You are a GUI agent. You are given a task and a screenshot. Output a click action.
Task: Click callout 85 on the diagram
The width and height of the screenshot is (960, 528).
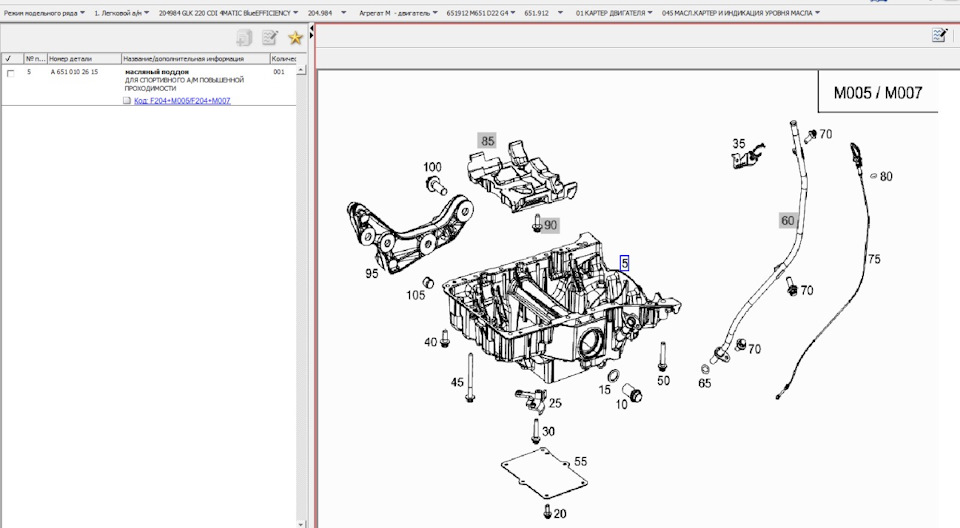[x=487, y=141]
